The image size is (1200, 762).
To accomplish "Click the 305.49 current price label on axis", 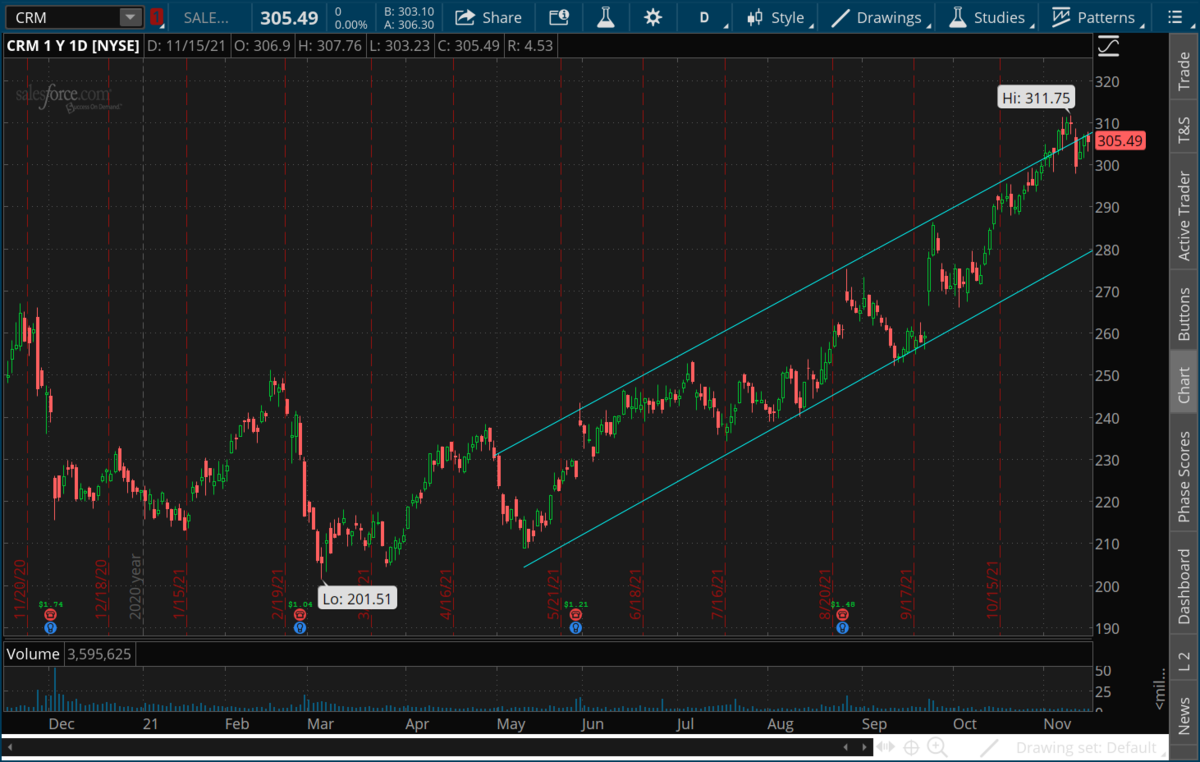I will [1120, 141].
